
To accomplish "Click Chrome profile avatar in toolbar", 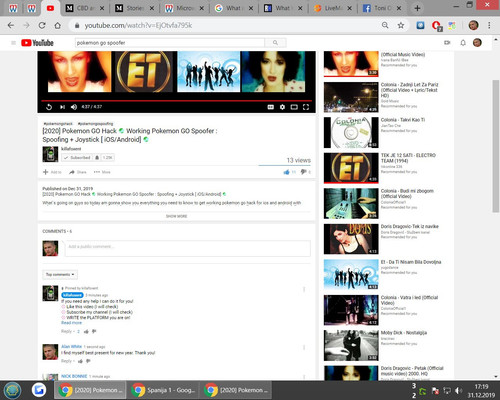I will pyautogui.click(x=474, y=25).
